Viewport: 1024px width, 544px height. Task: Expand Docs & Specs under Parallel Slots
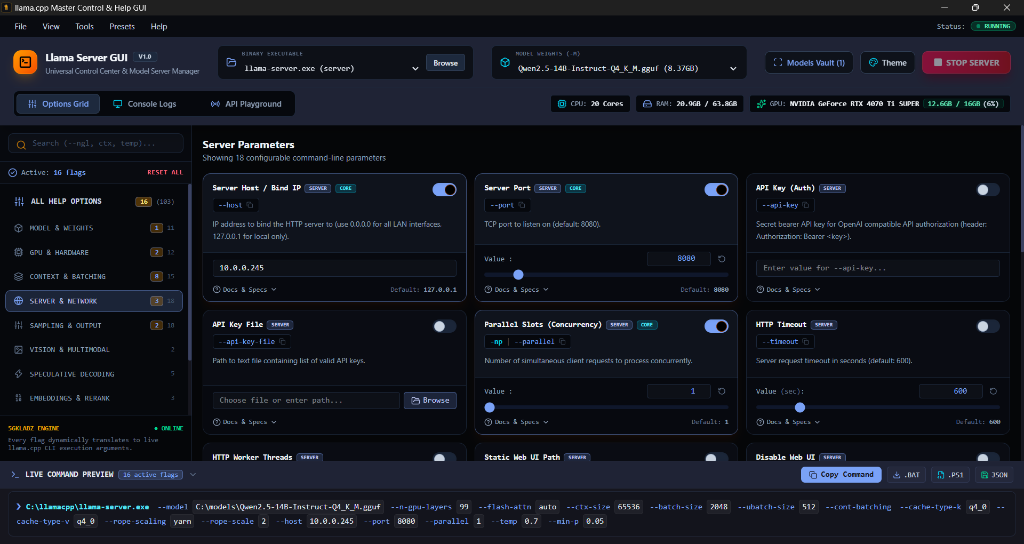pos(517,422)
